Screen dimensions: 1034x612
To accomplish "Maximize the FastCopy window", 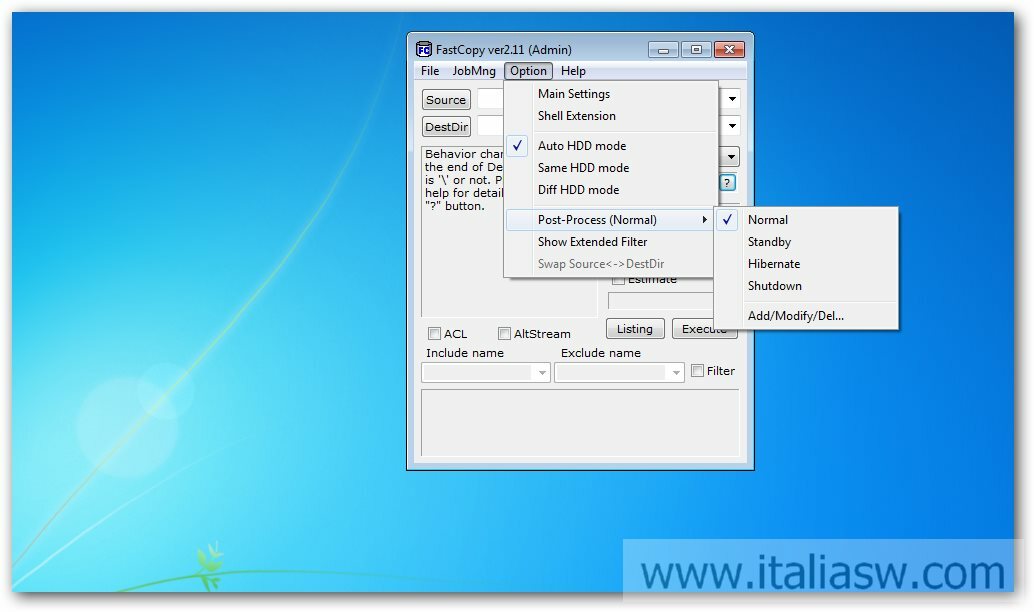I will tap(696, 49).
